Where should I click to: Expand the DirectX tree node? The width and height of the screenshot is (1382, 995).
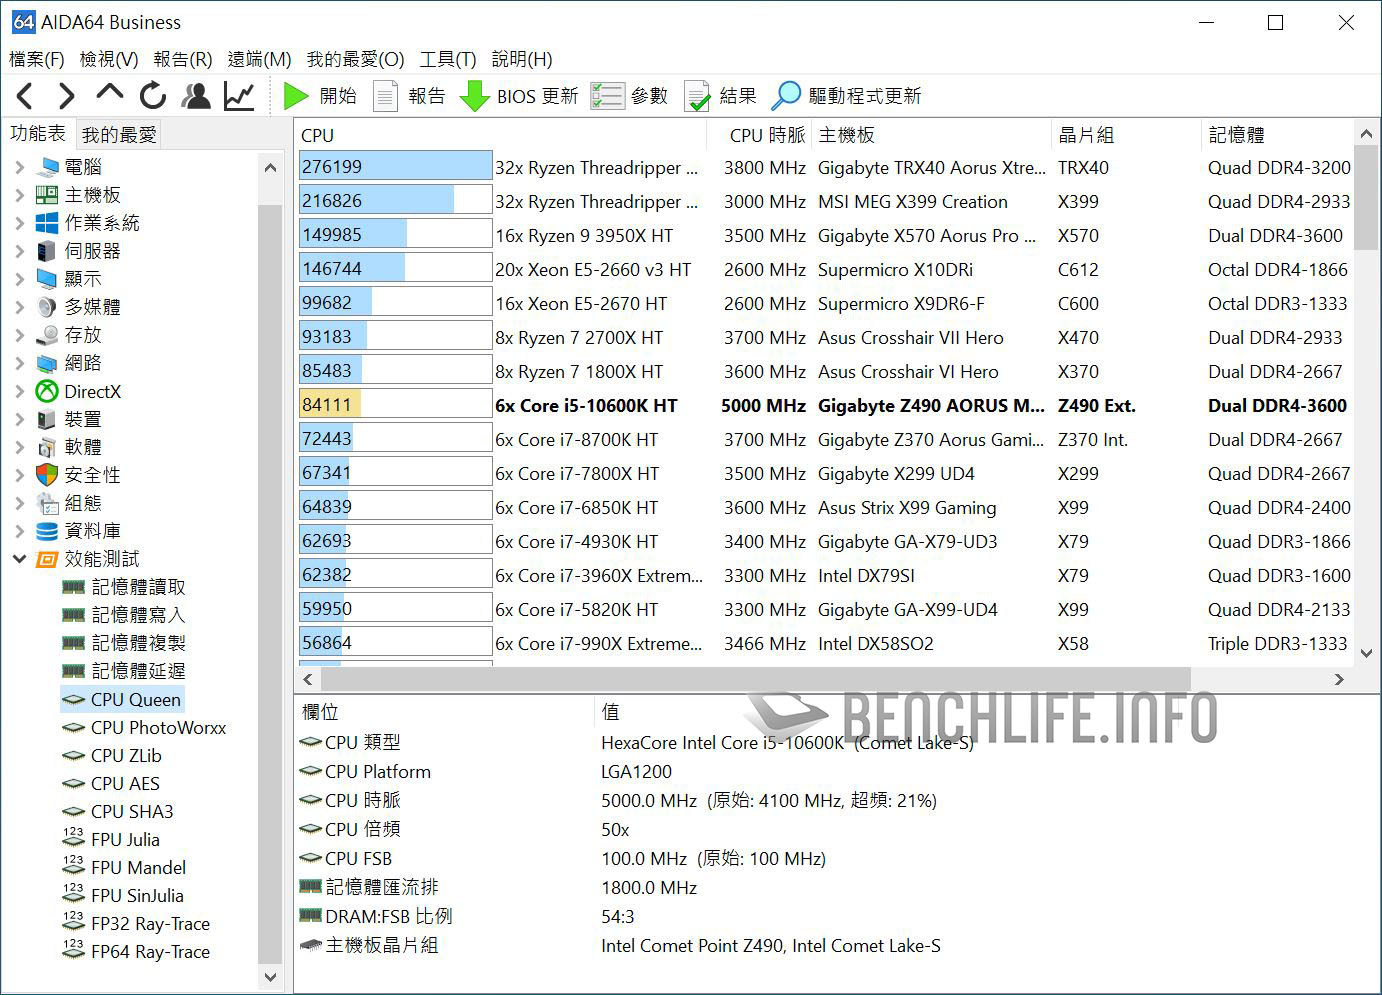click(20, 391)
